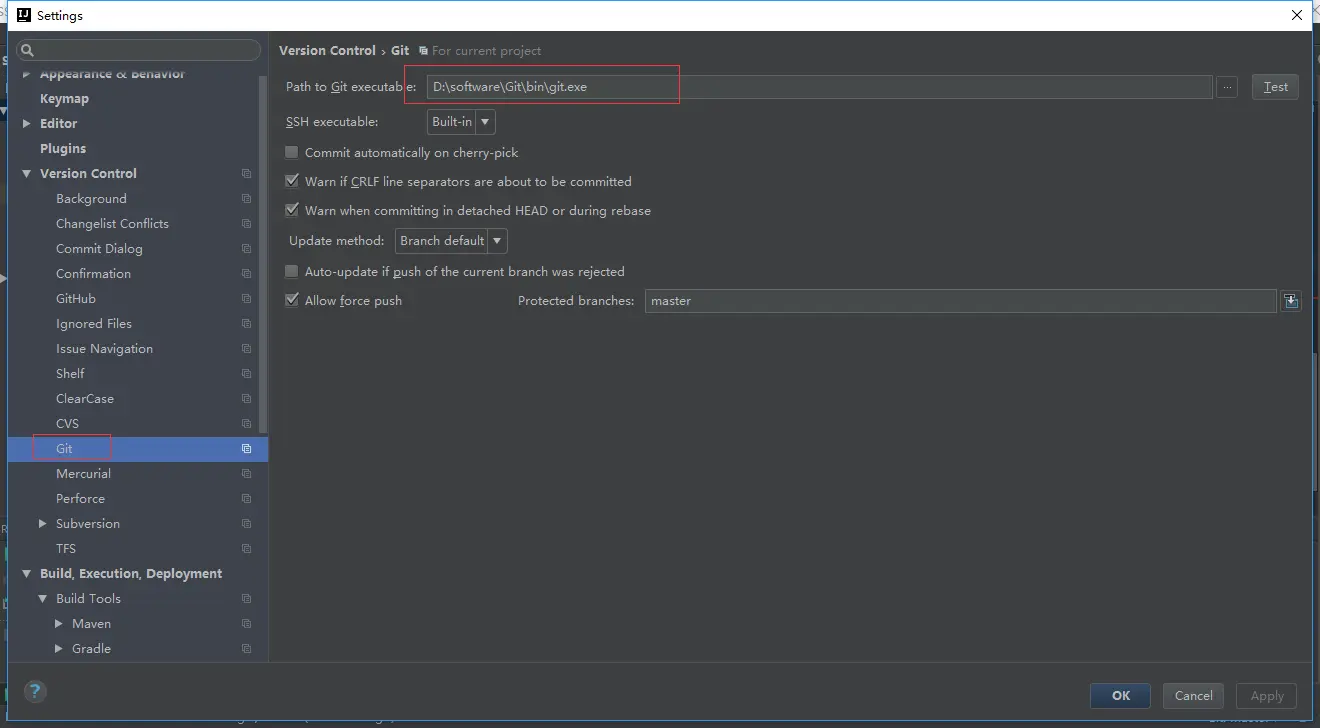The height and width of the screenshot is (728, 1320).
Task: Expand the Maven tree node
Action: point(59,624)
